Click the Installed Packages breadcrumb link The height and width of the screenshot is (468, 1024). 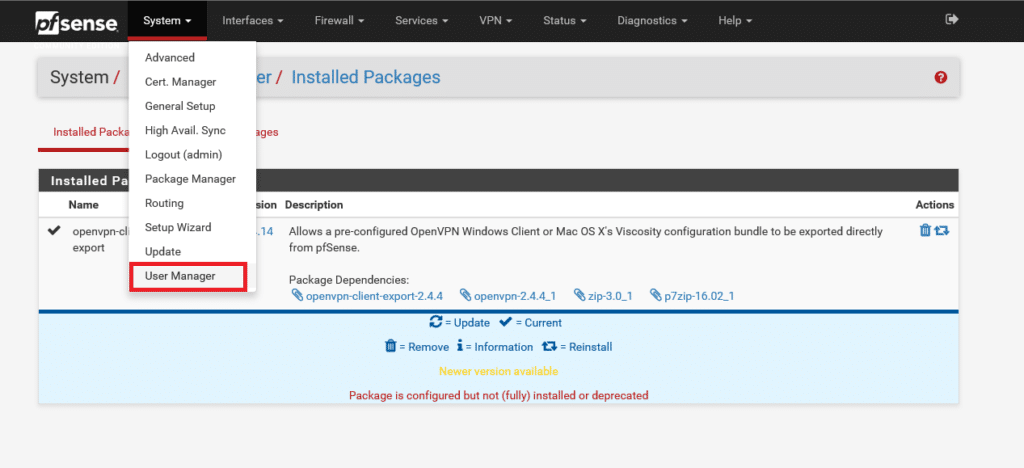click(x=365, y=77)
